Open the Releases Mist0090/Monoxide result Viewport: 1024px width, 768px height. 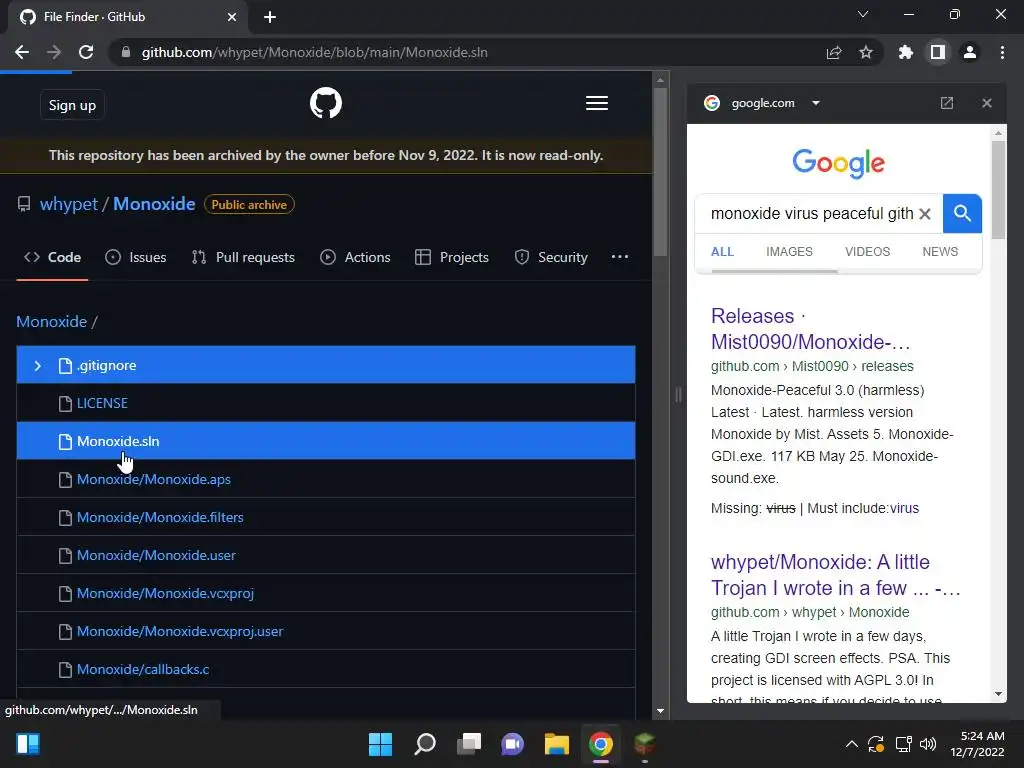(x=810, y=328)
